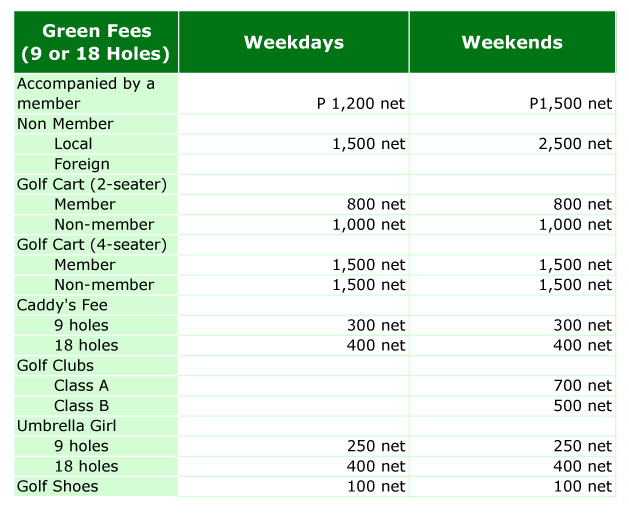Click the Accompanied by a member row label
629x513 pixels.
(x=86, y=93)
